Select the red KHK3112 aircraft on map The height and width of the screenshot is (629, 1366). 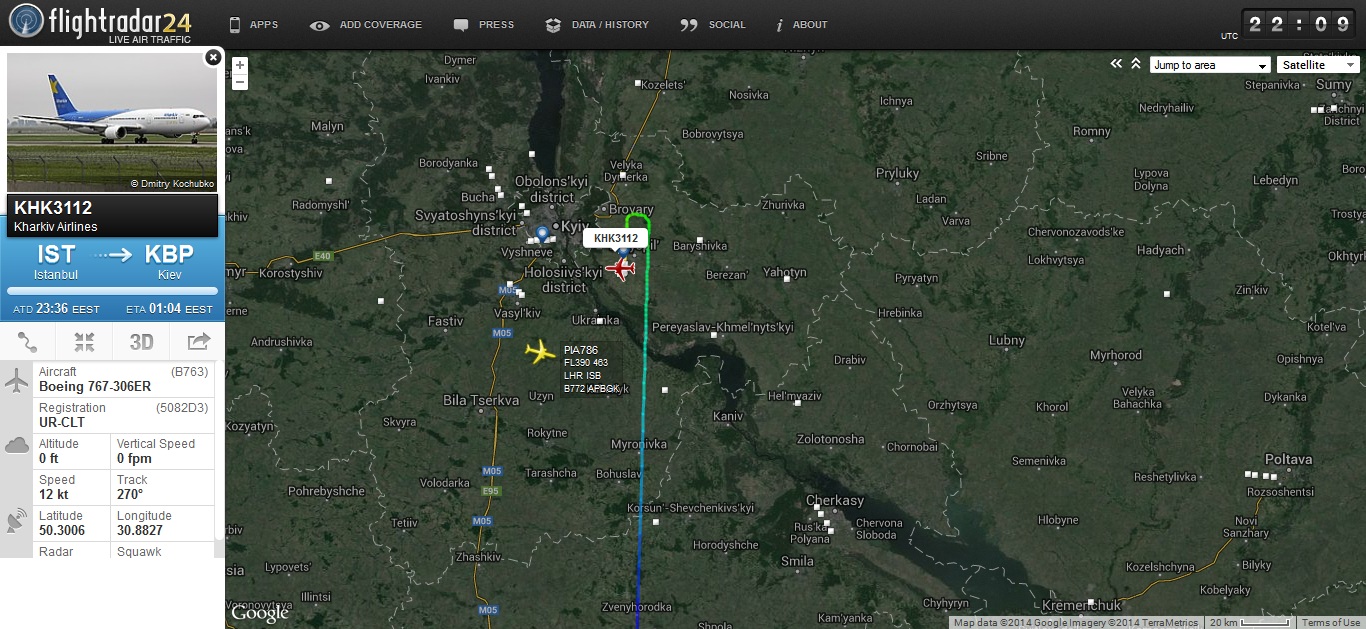click(x=620, y=269)
